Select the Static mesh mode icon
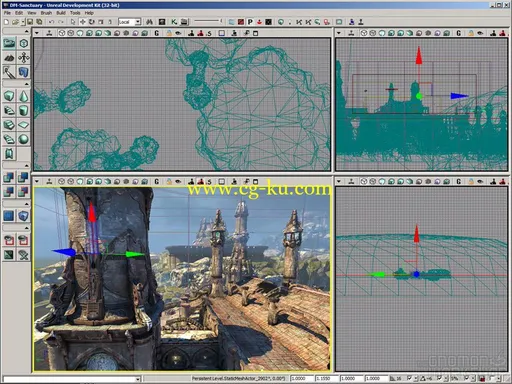The image size is (512, 384). coord(23,72)
